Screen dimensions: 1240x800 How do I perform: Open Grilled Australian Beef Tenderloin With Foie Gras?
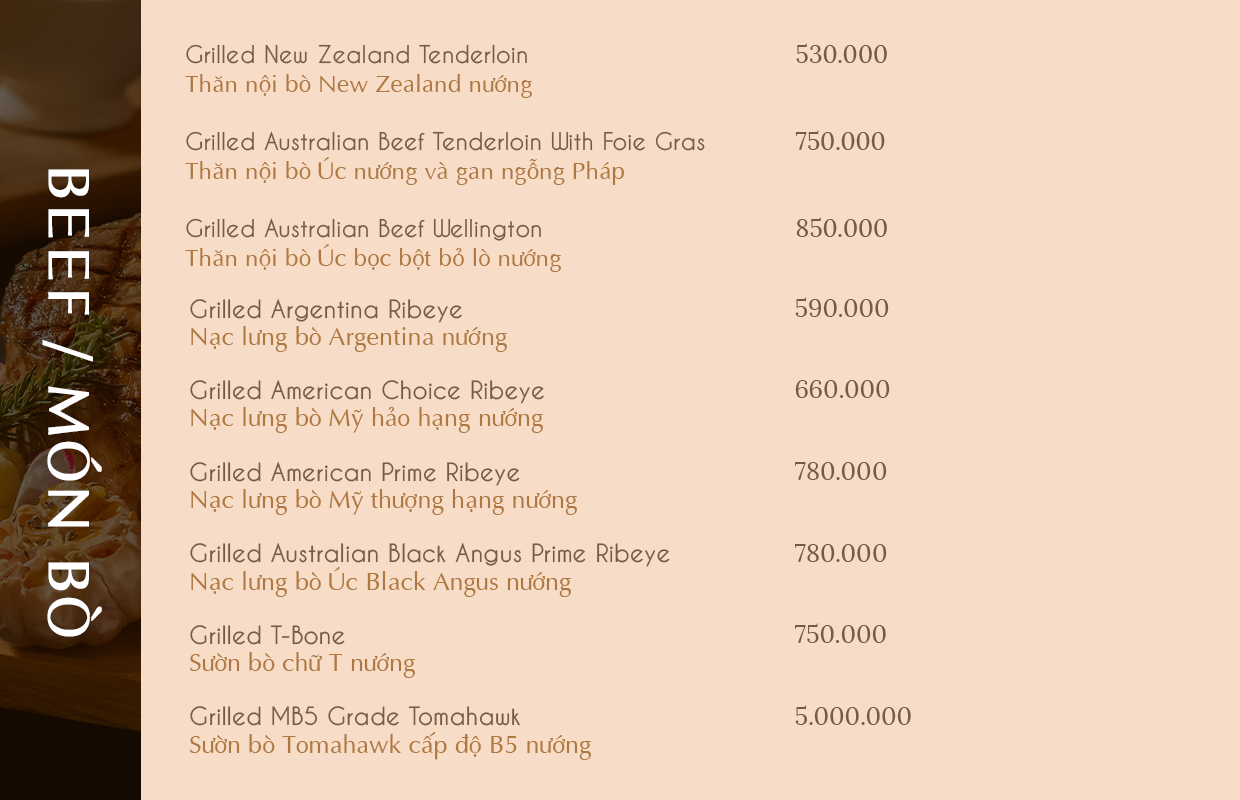coord(445,142)
